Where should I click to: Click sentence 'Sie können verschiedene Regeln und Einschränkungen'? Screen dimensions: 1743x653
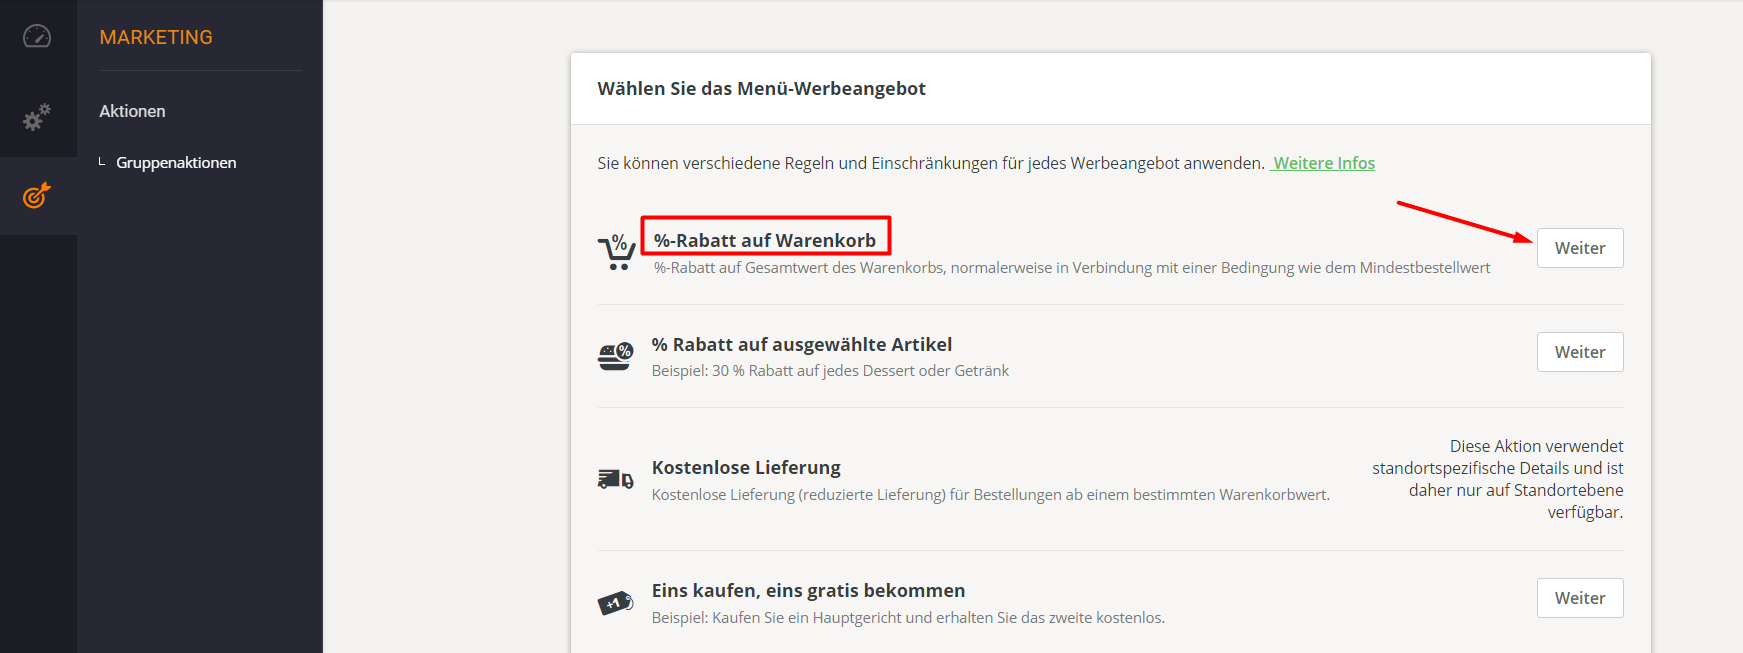(931, 163)
